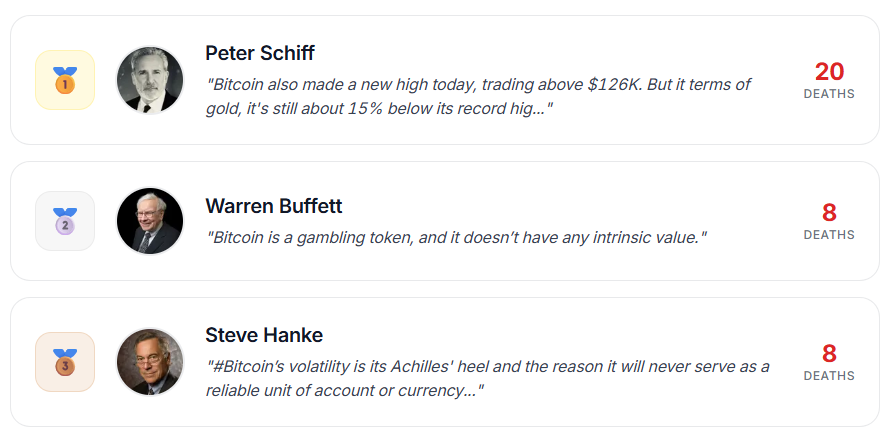The height and width of the screenshot is (437, 887).
Task: Click the DEATHS label in Buffett's row
Action: pos(829,235)
